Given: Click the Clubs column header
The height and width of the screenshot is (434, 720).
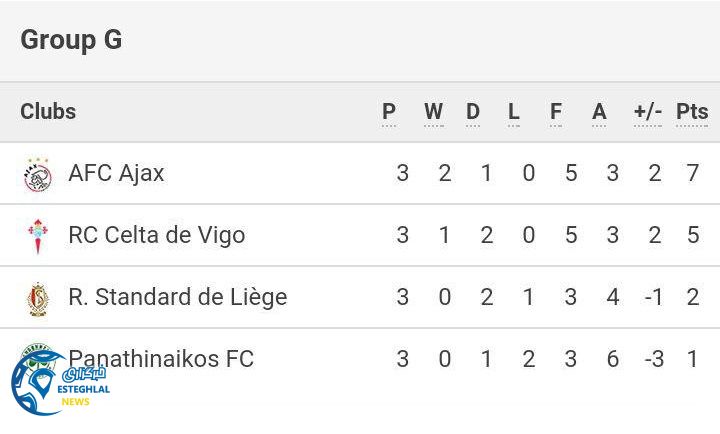Looking at the screenshot, I should (x=48, y=112).
